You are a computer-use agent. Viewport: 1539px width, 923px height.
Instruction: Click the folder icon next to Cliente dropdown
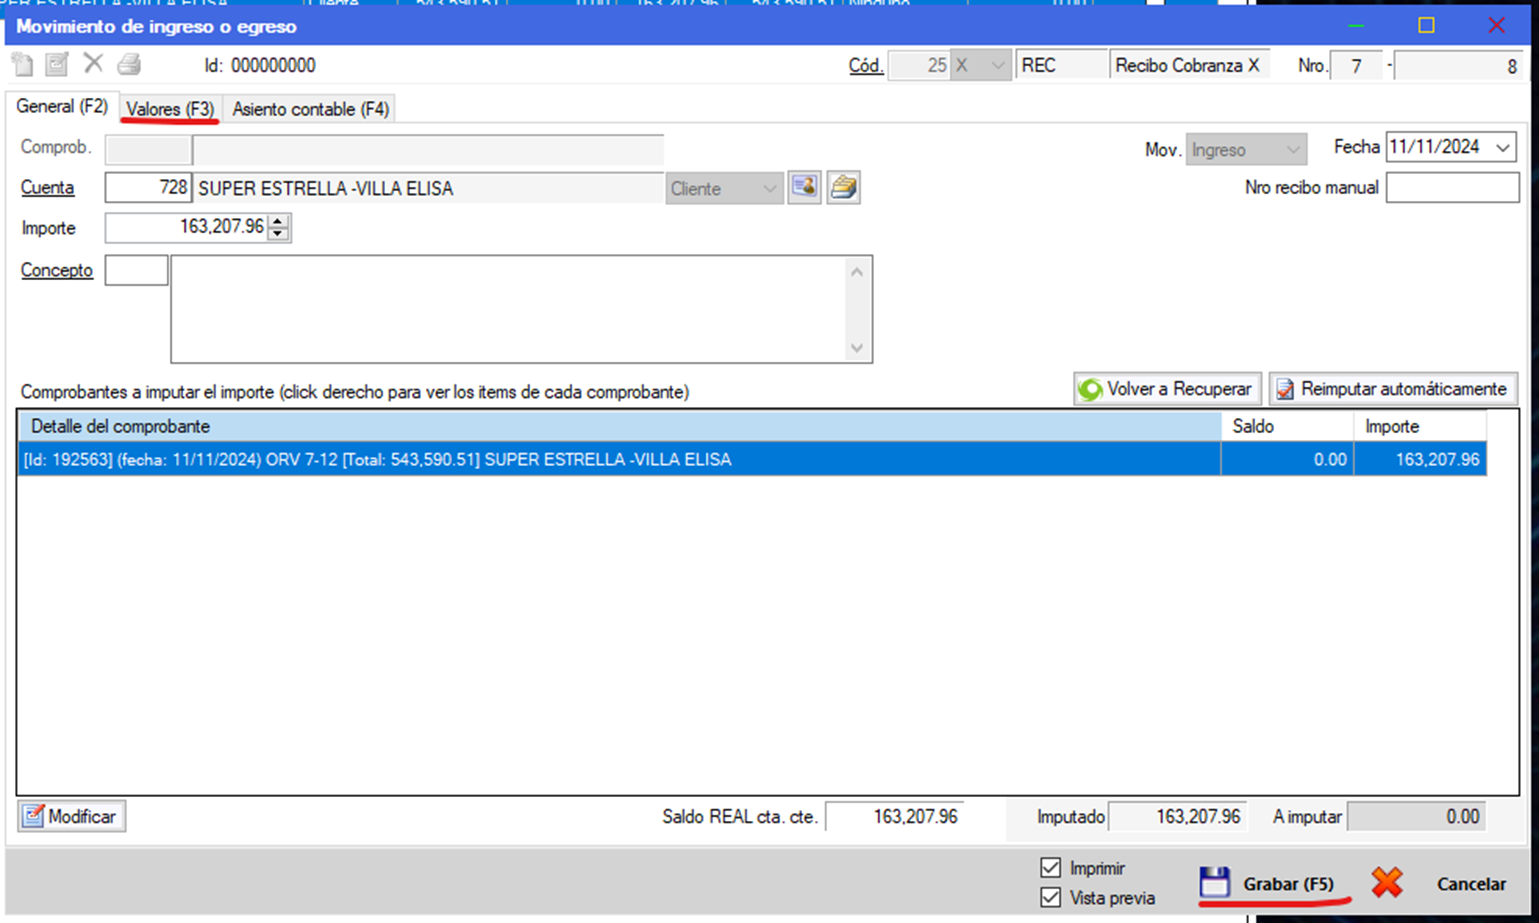coord(843,187)
